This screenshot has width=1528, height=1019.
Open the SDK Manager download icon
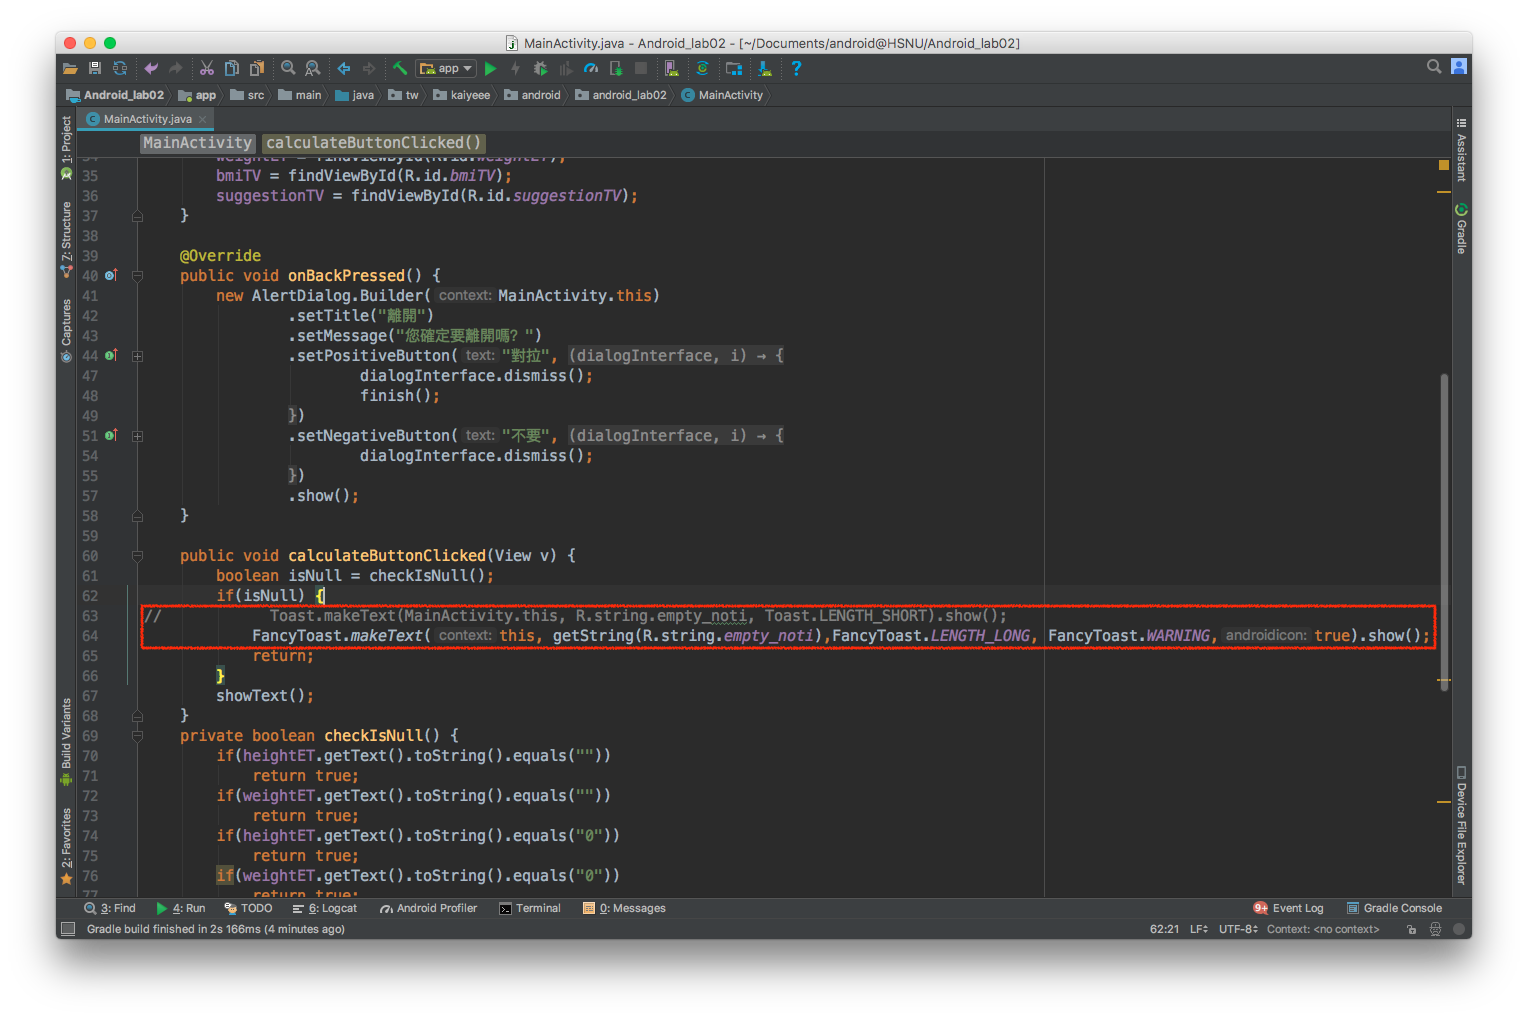coord(765,69)
